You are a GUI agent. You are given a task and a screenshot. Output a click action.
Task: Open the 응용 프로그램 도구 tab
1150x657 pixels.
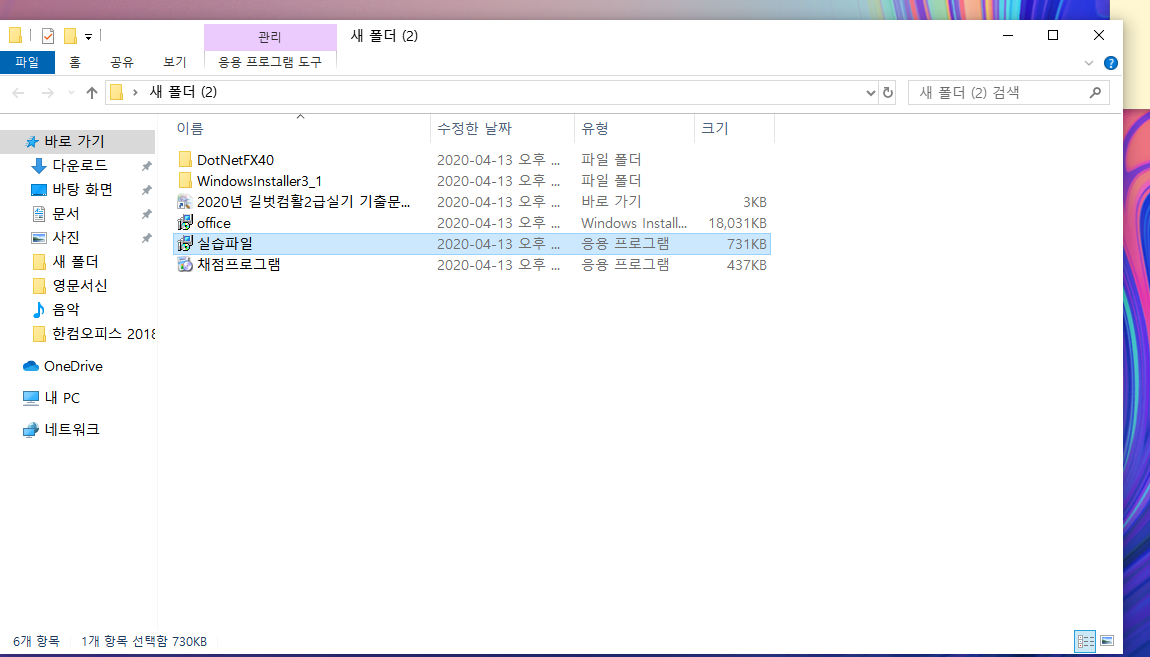[269, 62]
